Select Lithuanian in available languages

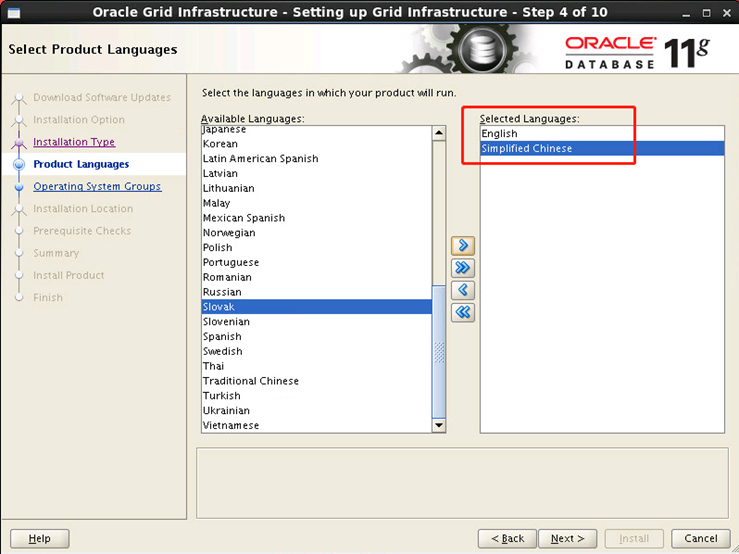click(x=316, y=188)
